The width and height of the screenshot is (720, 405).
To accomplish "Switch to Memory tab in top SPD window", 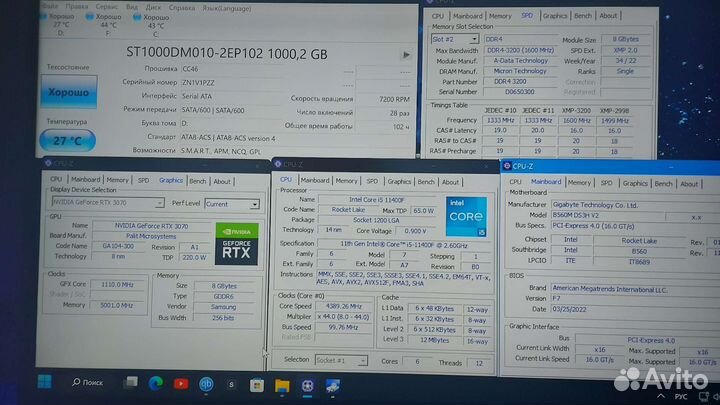I will pyautogui.click(x=500, y=16).
